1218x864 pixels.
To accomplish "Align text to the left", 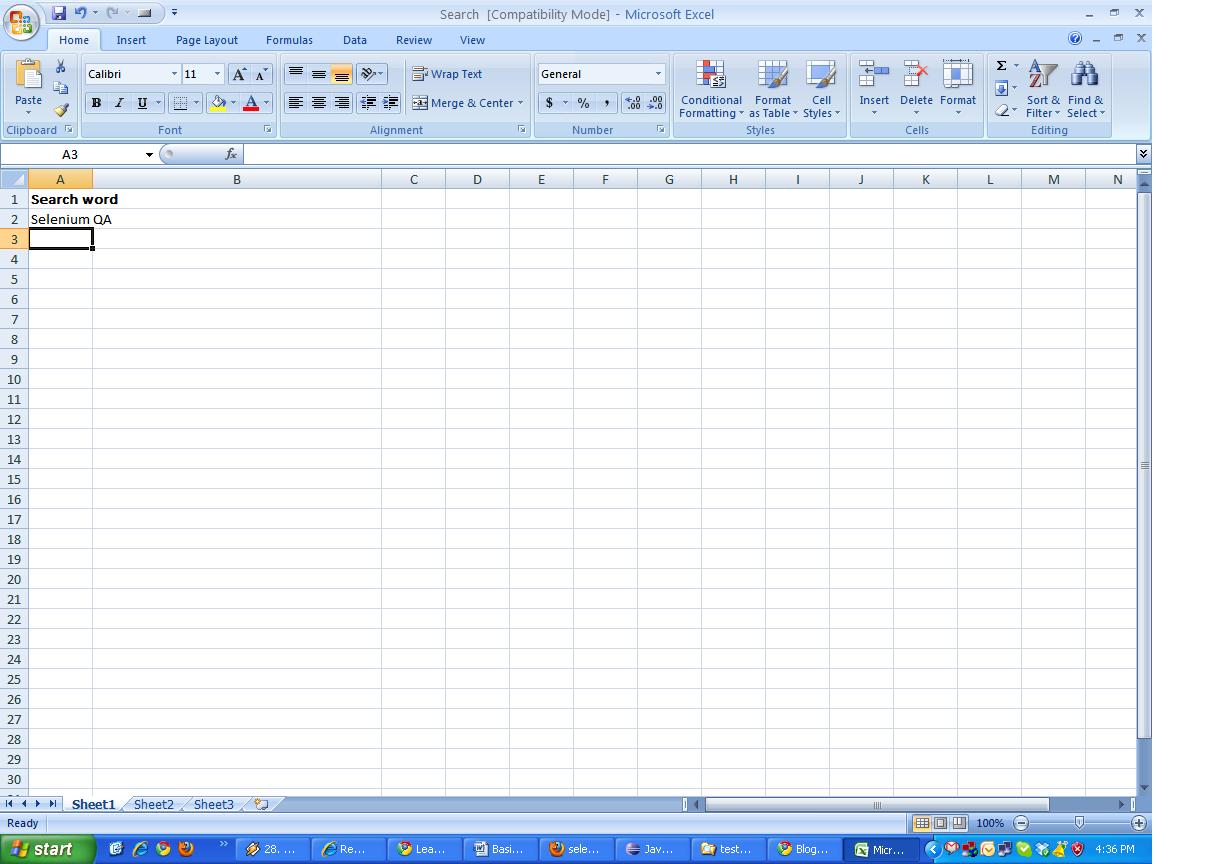I will [296, 103].
